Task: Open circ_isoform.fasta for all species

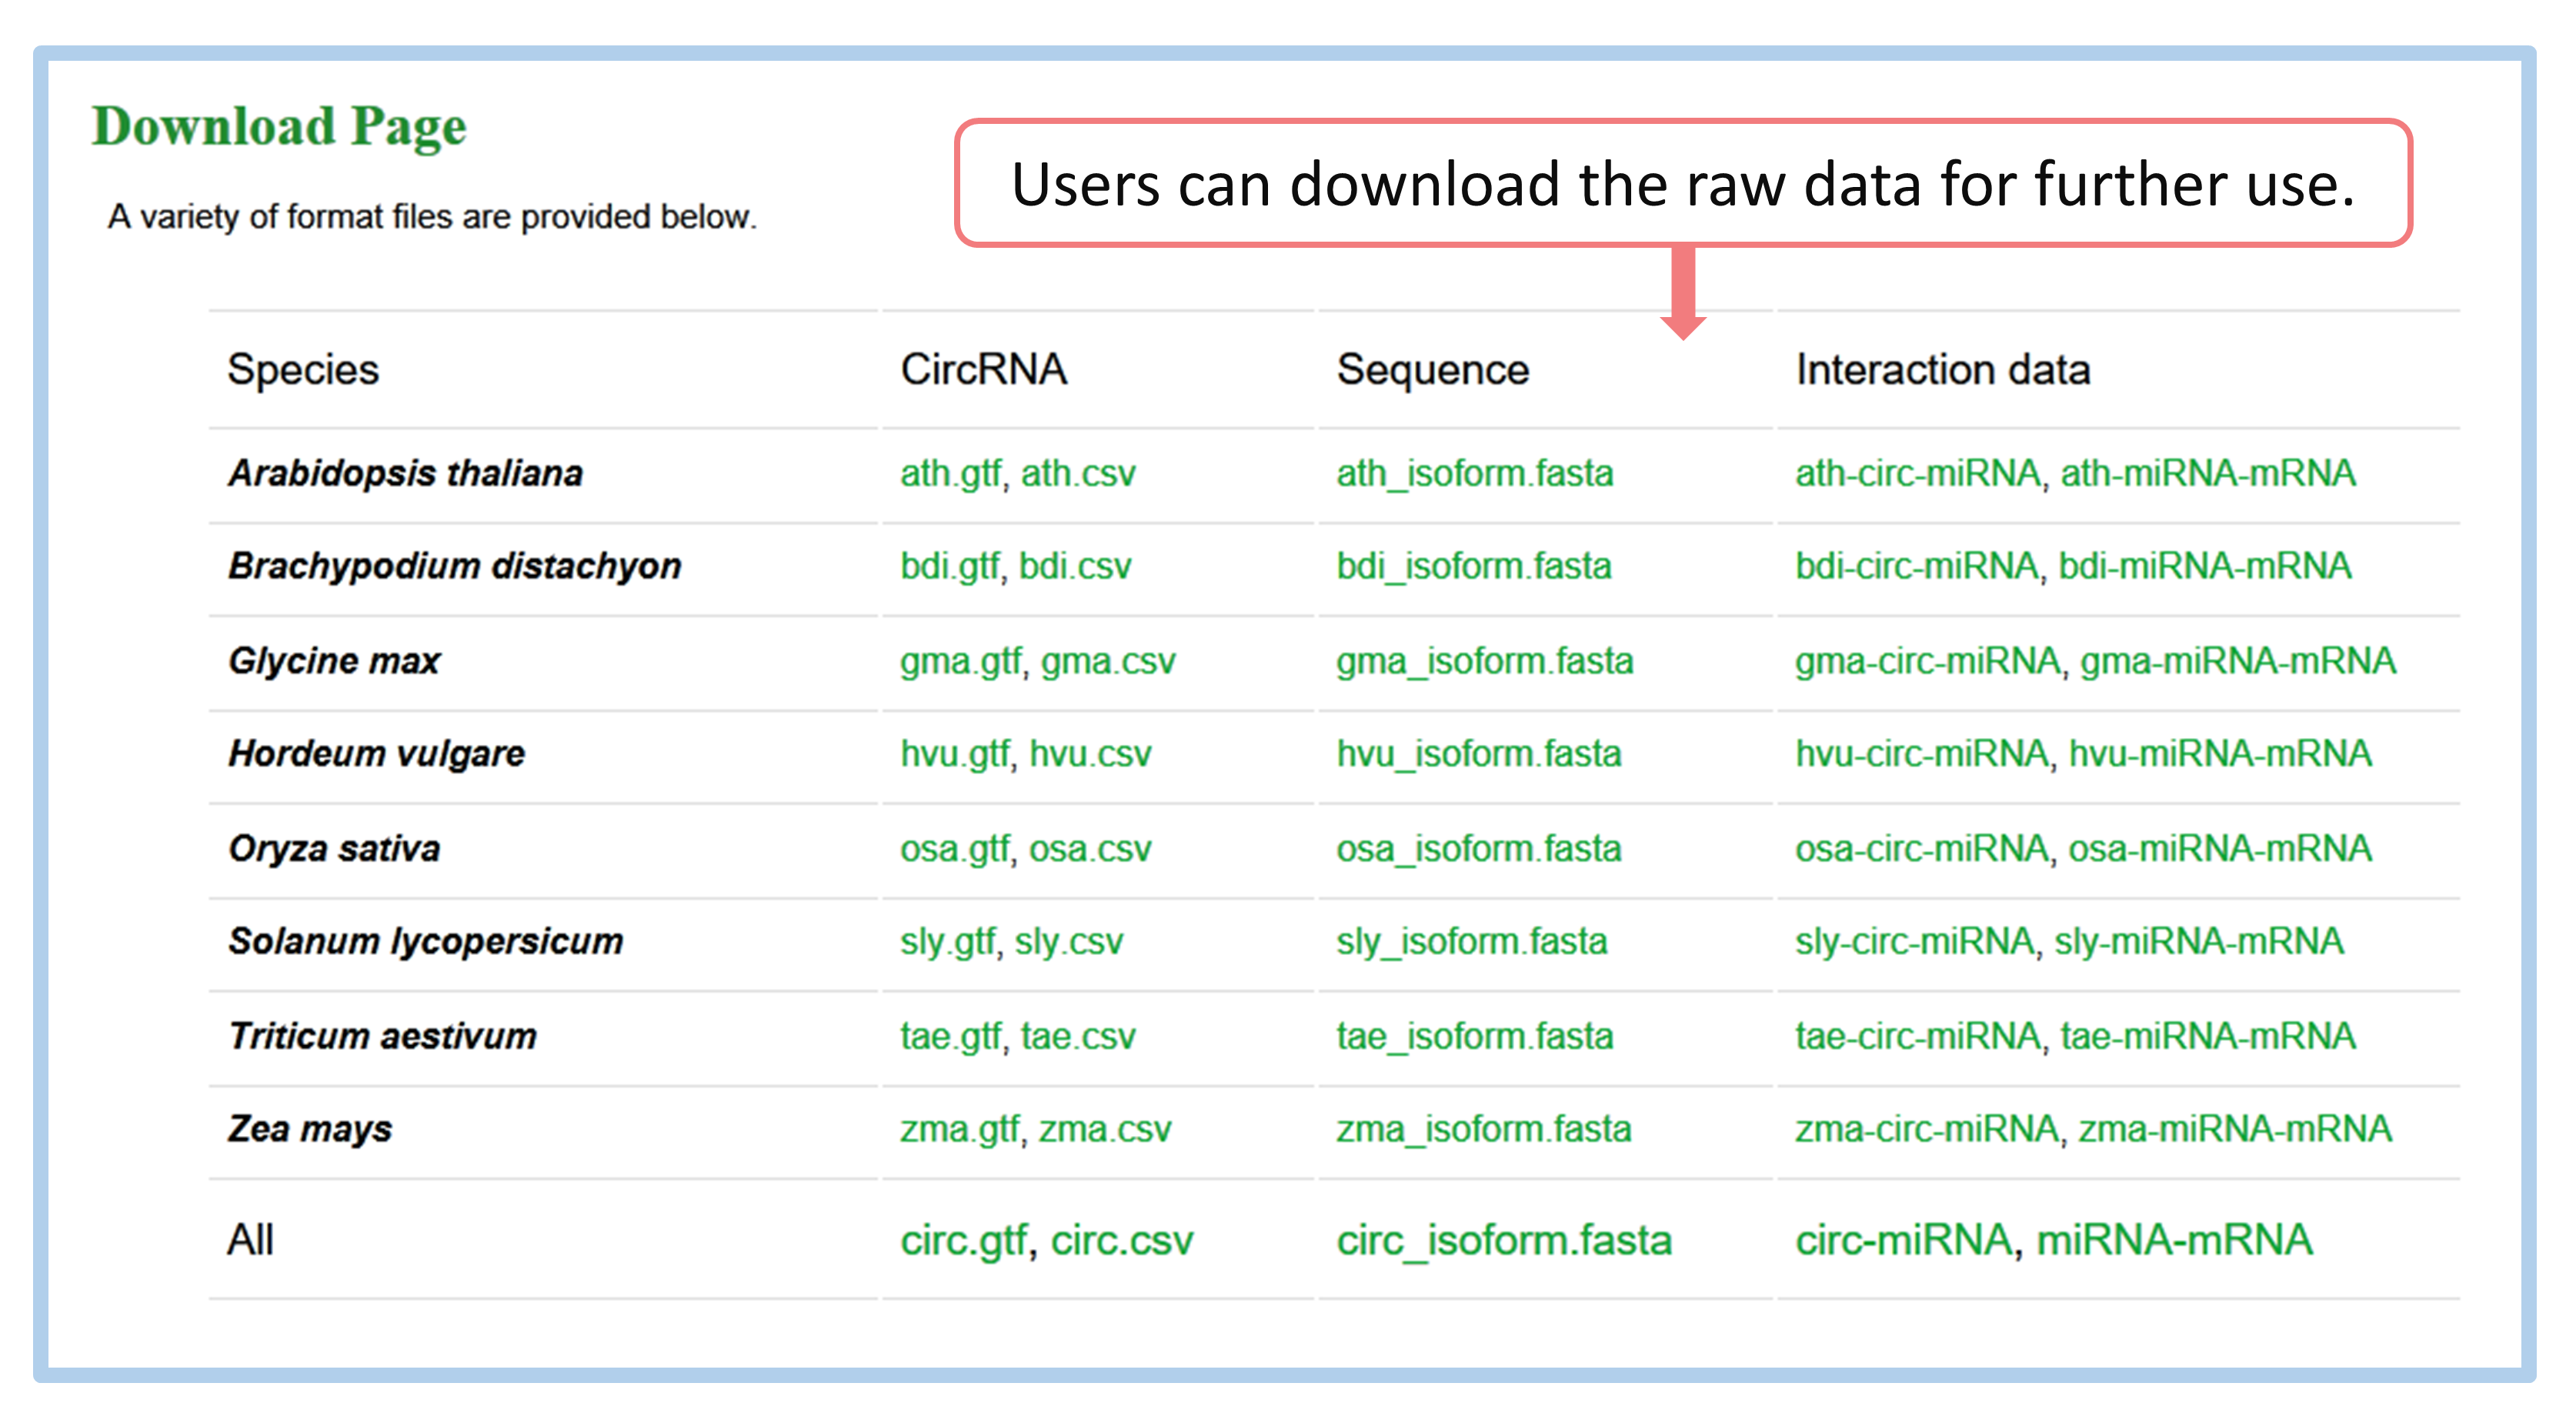Action: pos(1503,1240)
